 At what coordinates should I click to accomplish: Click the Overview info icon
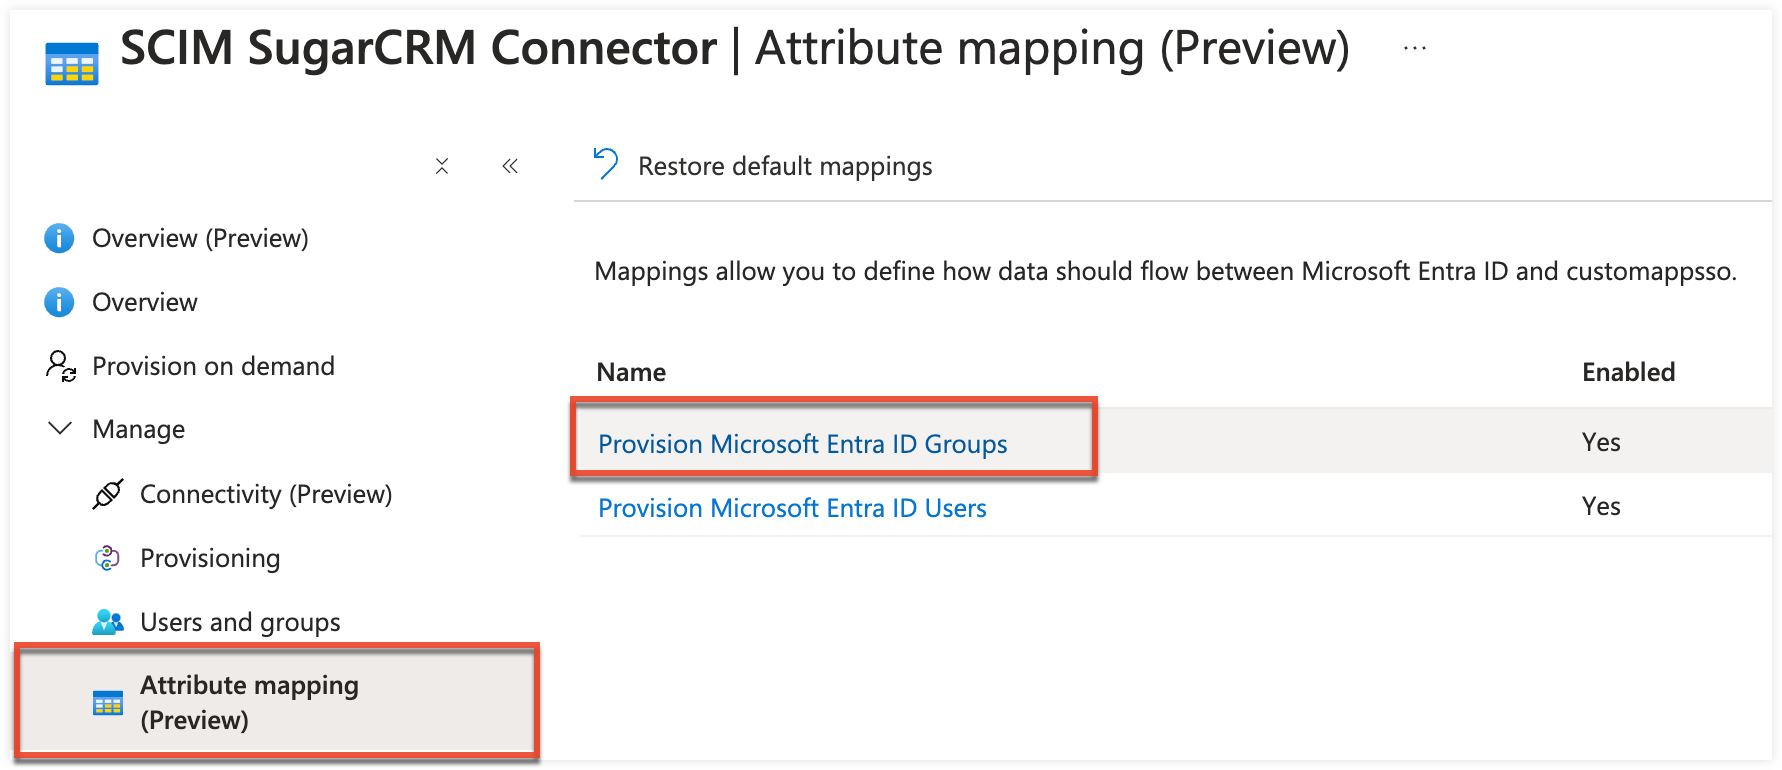tap(59, 302)
